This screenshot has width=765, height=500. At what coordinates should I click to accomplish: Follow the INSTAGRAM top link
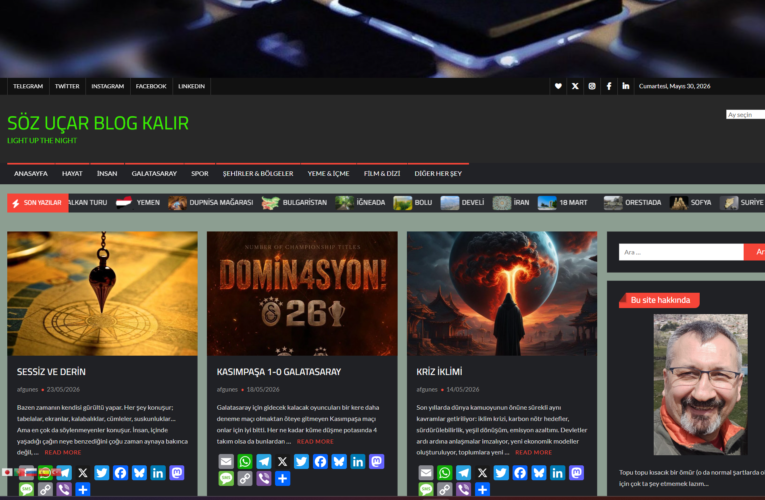(108, 86)
